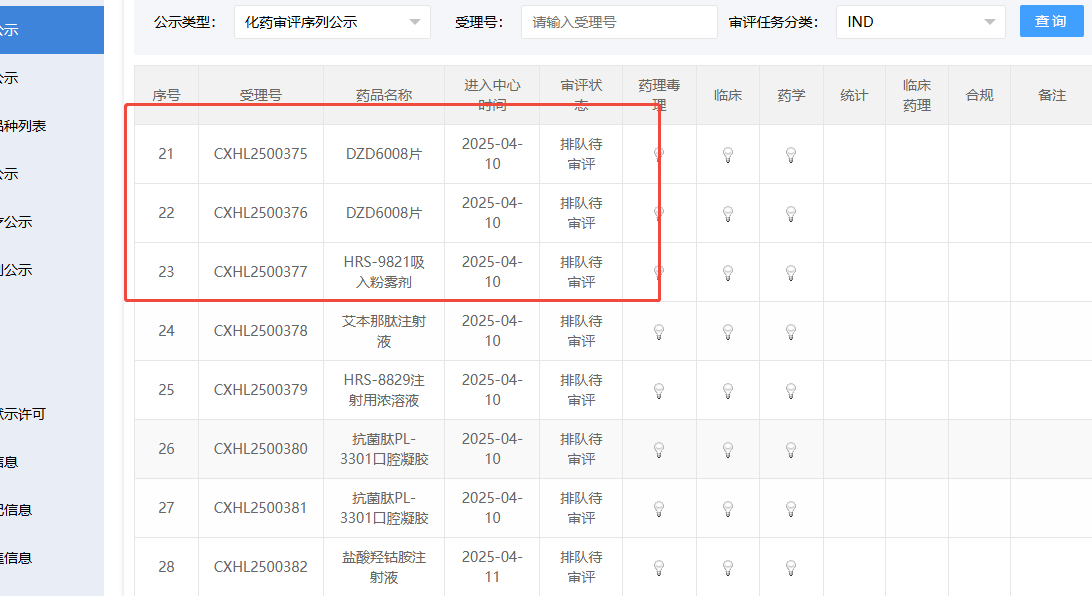Click clinical bulb icon for CXHL2500377
This screenshot has height=596, width=1092.
(x=728, y=273)
